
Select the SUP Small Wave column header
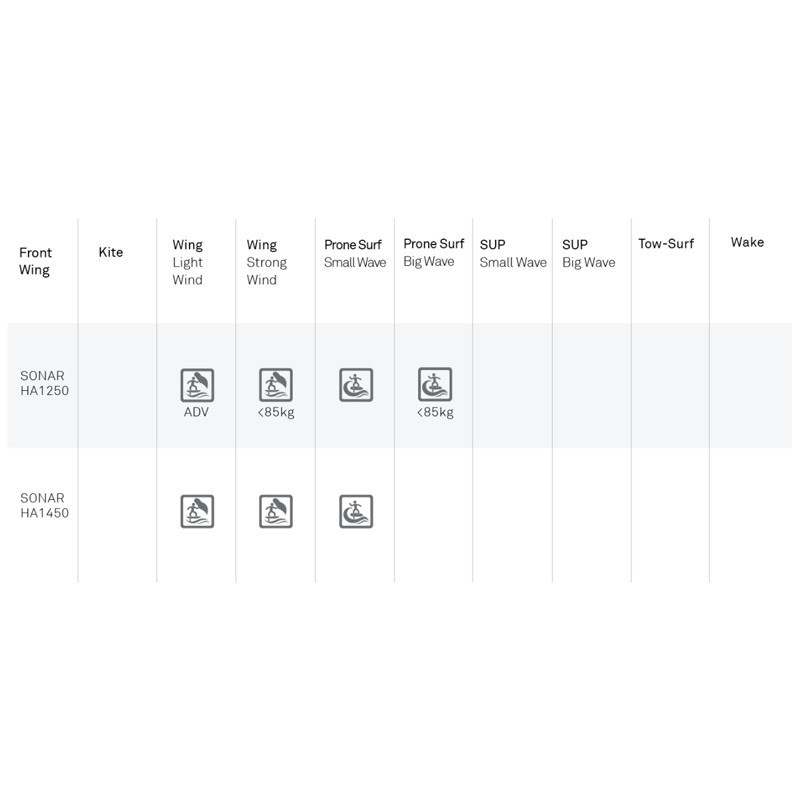[x=513, y=253]
